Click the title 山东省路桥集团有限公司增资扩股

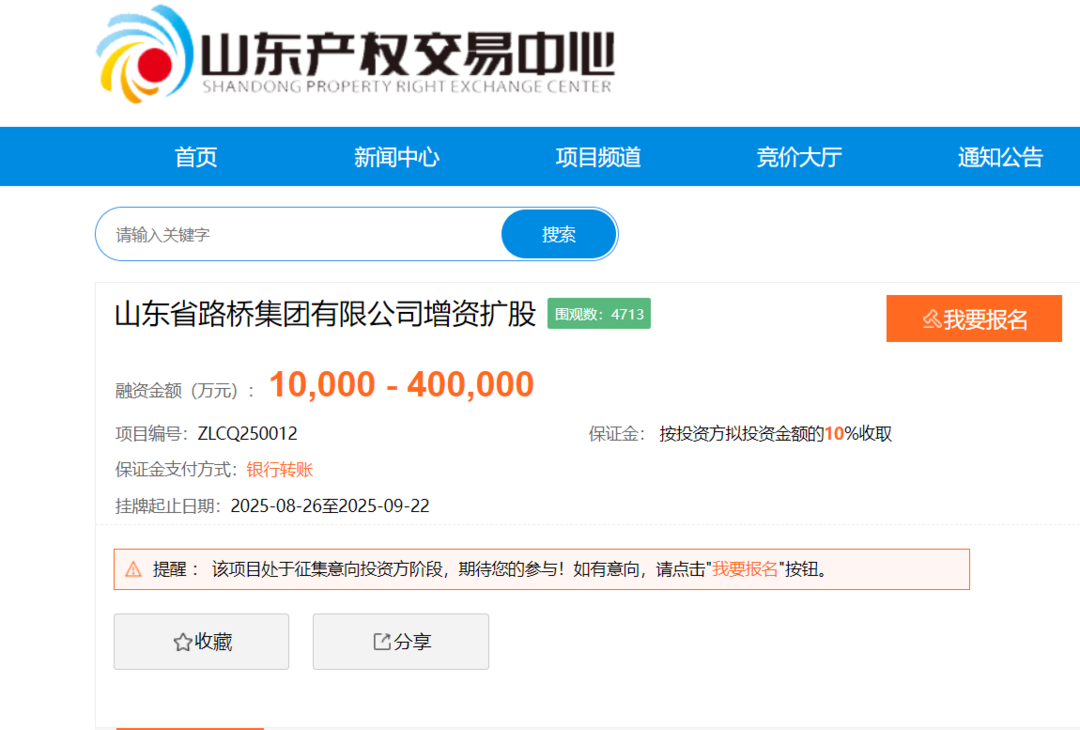pyautogui.click(x=325, y=314)
